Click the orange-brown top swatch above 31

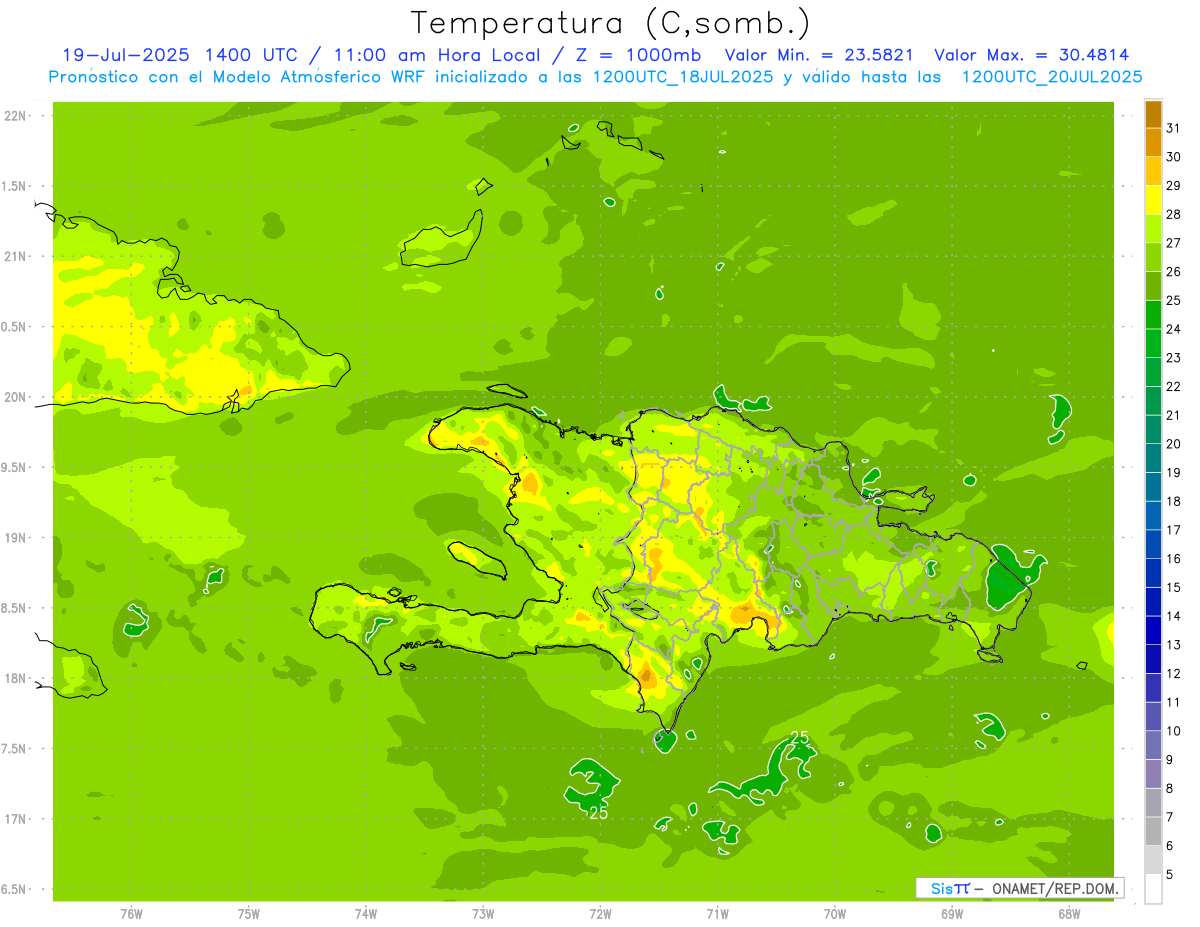(1153, 114)
